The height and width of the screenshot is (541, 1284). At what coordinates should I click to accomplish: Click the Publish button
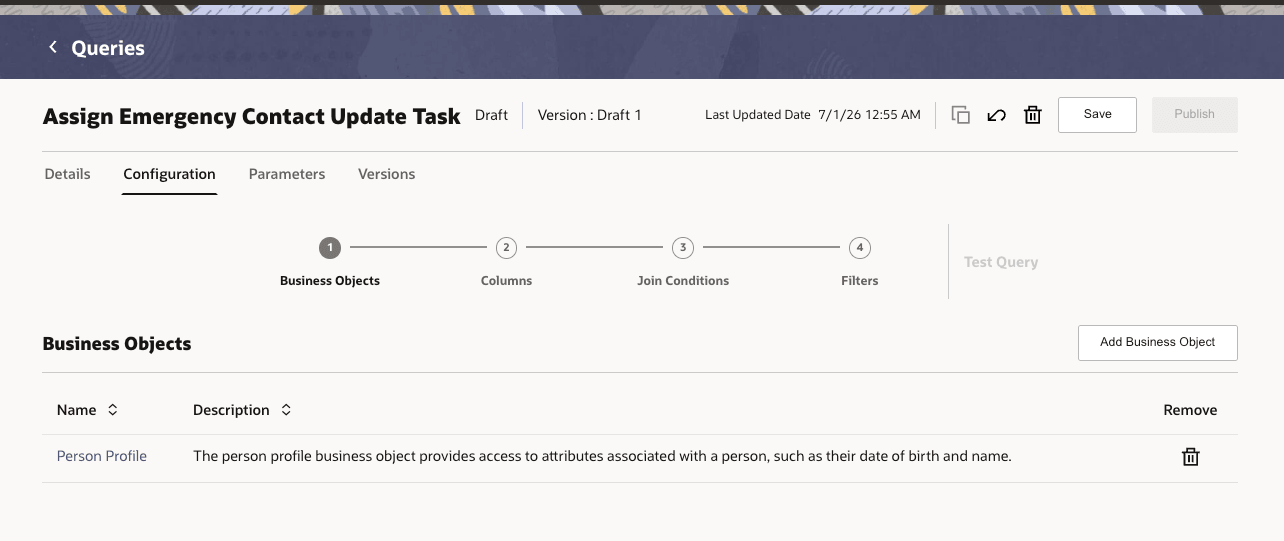[x=1194, y=115]
